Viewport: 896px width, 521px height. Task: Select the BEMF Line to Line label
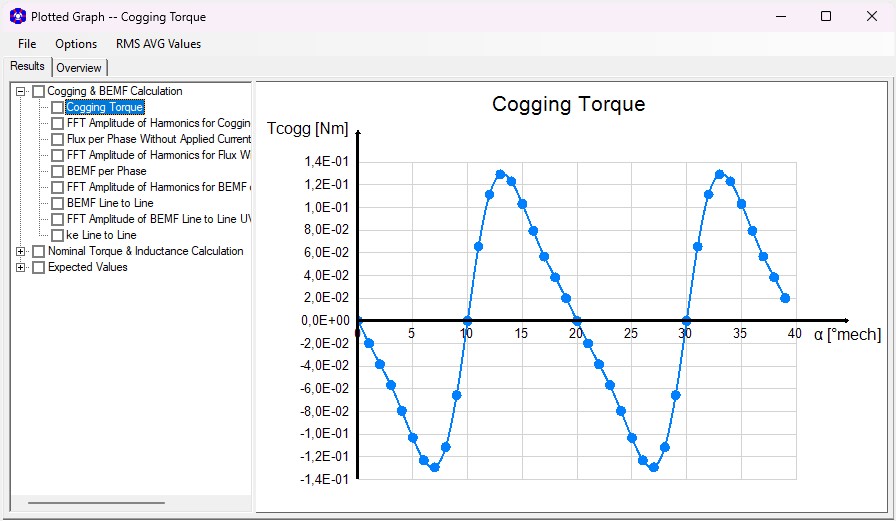tap(110, 203)
